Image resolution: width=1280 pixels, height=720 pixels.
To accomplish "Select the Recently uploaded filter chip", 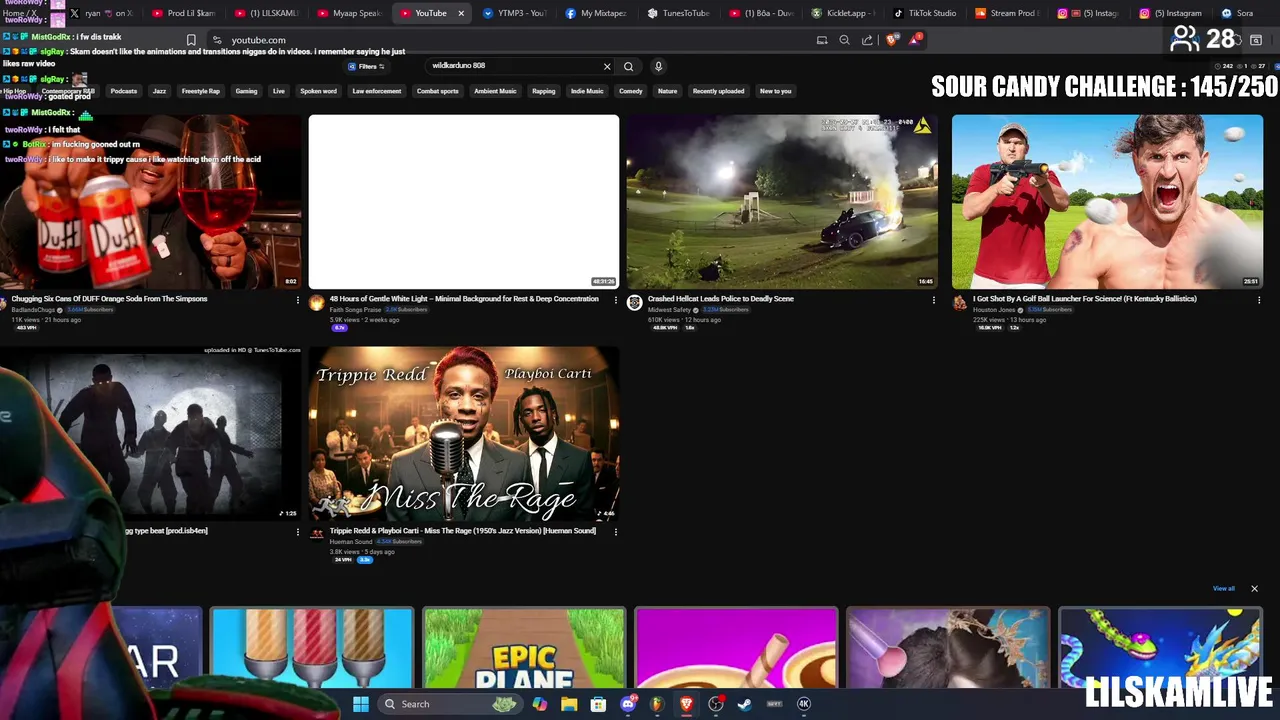I will [x=719, y=91].
